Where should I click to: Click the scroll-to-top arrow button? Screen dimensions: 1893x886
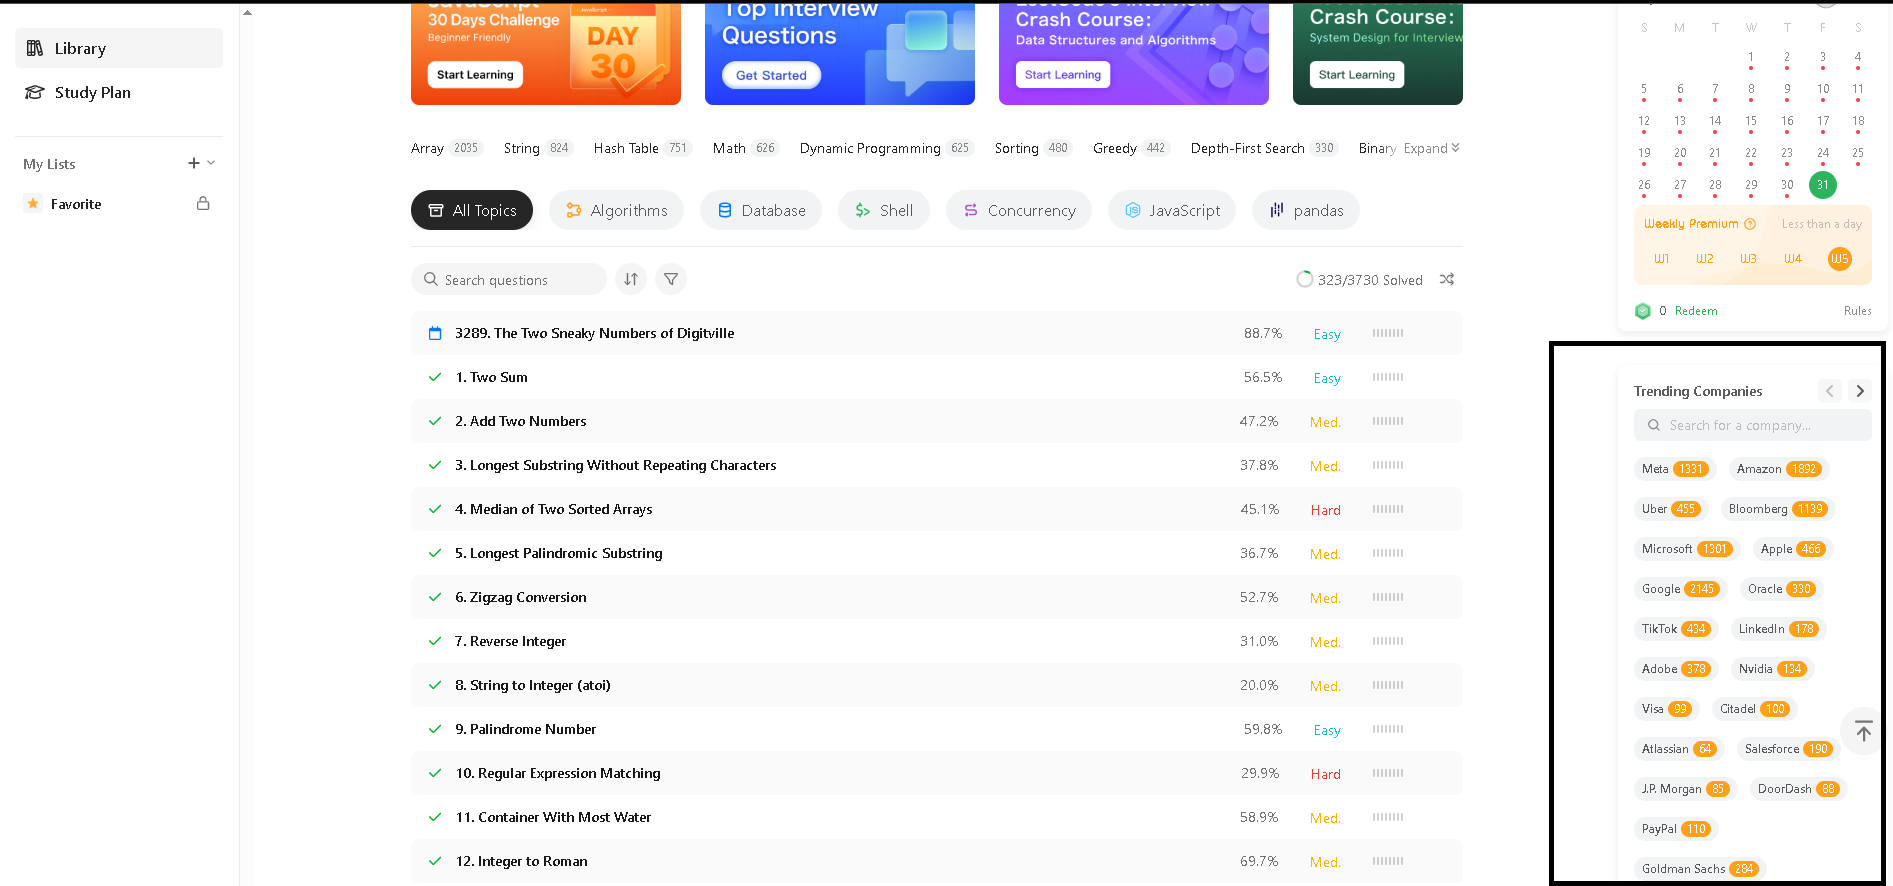tap(1863, 731)
